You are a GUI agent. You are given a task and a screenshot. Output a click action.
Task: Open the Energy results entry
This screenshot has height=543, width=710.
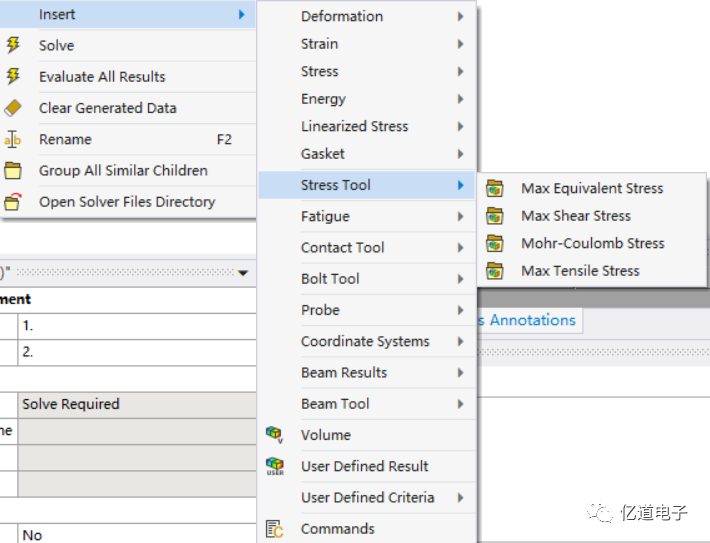pos(367,99)
